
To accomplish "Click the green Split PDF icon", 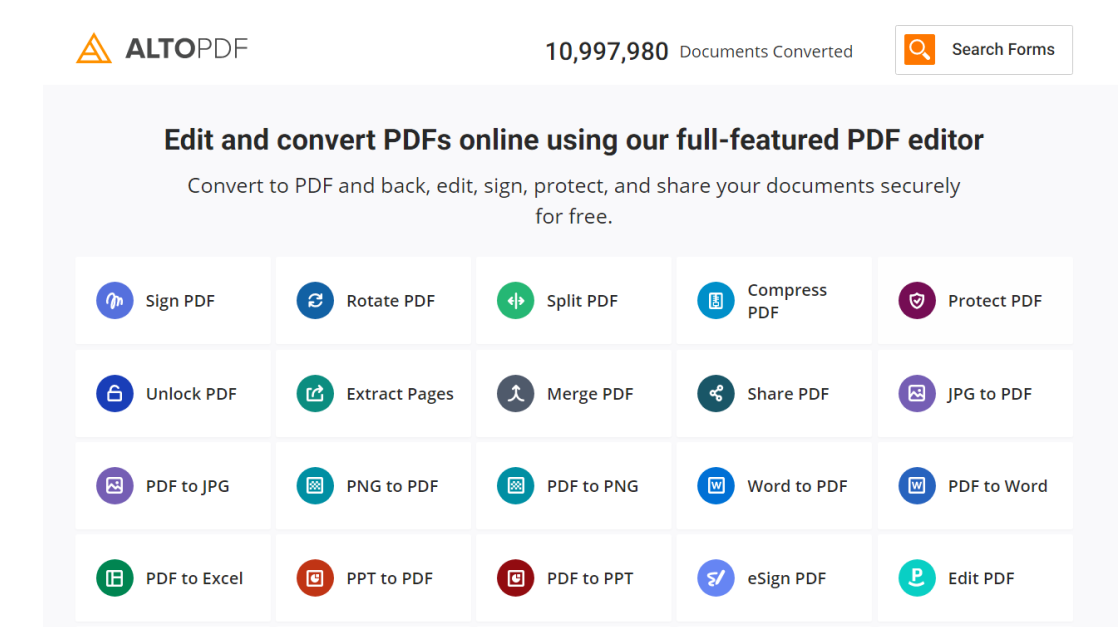I will tap(516, 301).
